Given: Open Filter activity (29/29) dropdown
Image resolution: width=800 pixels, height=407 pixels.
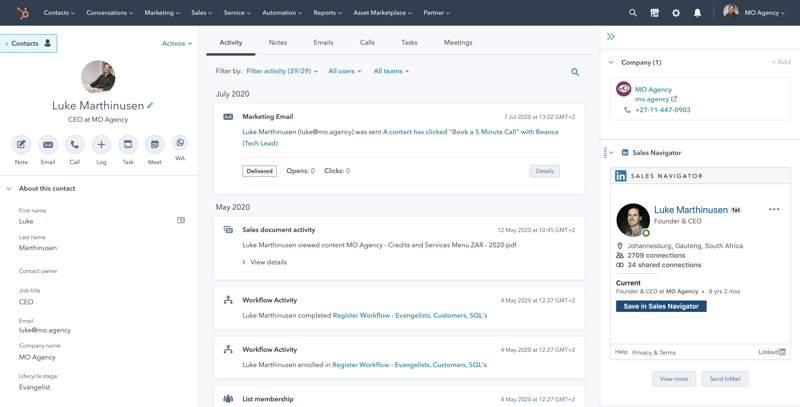Looking at the screenshot, I should [x=282, y=71].
